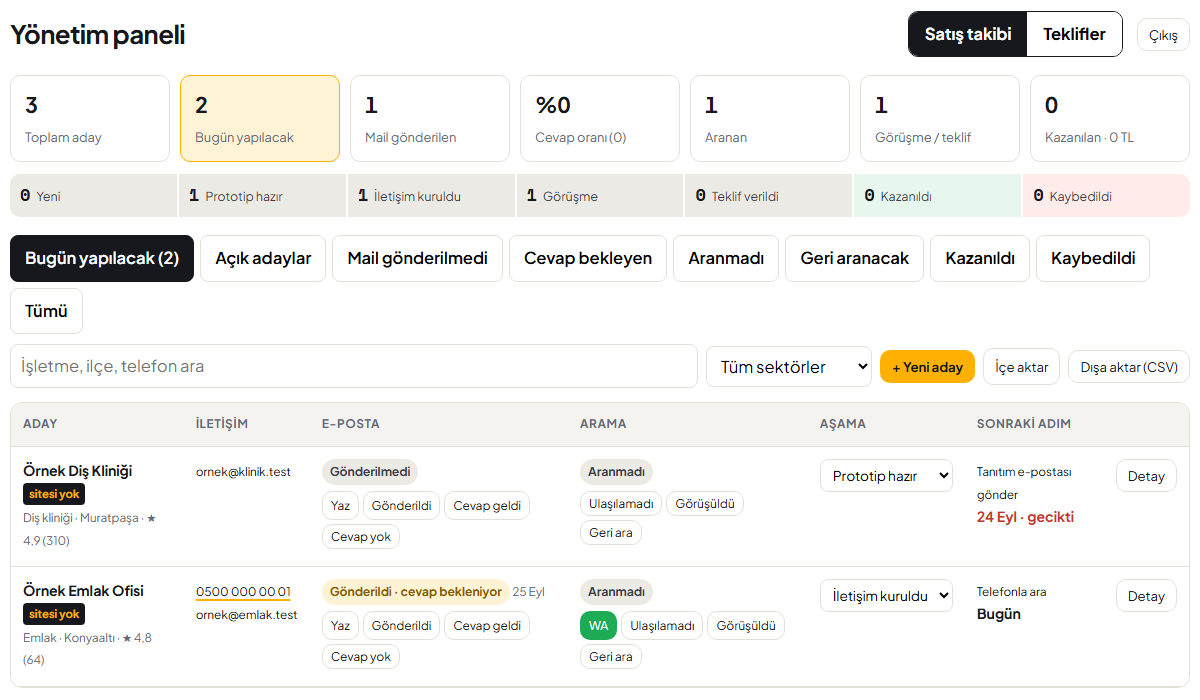The height and width of the screenshot is (700, 1200).
Task: Set Geri ara for Örnek Emlak Ofisi
Action: [x=611, y=657]
